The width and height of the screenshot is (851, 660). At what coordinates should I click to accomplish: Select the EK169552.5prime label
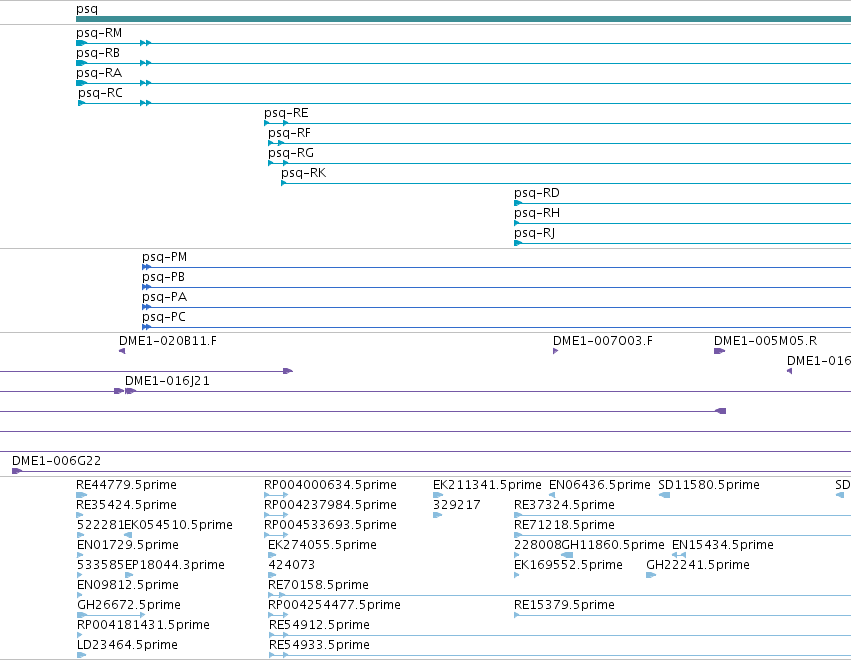[568, 565]
